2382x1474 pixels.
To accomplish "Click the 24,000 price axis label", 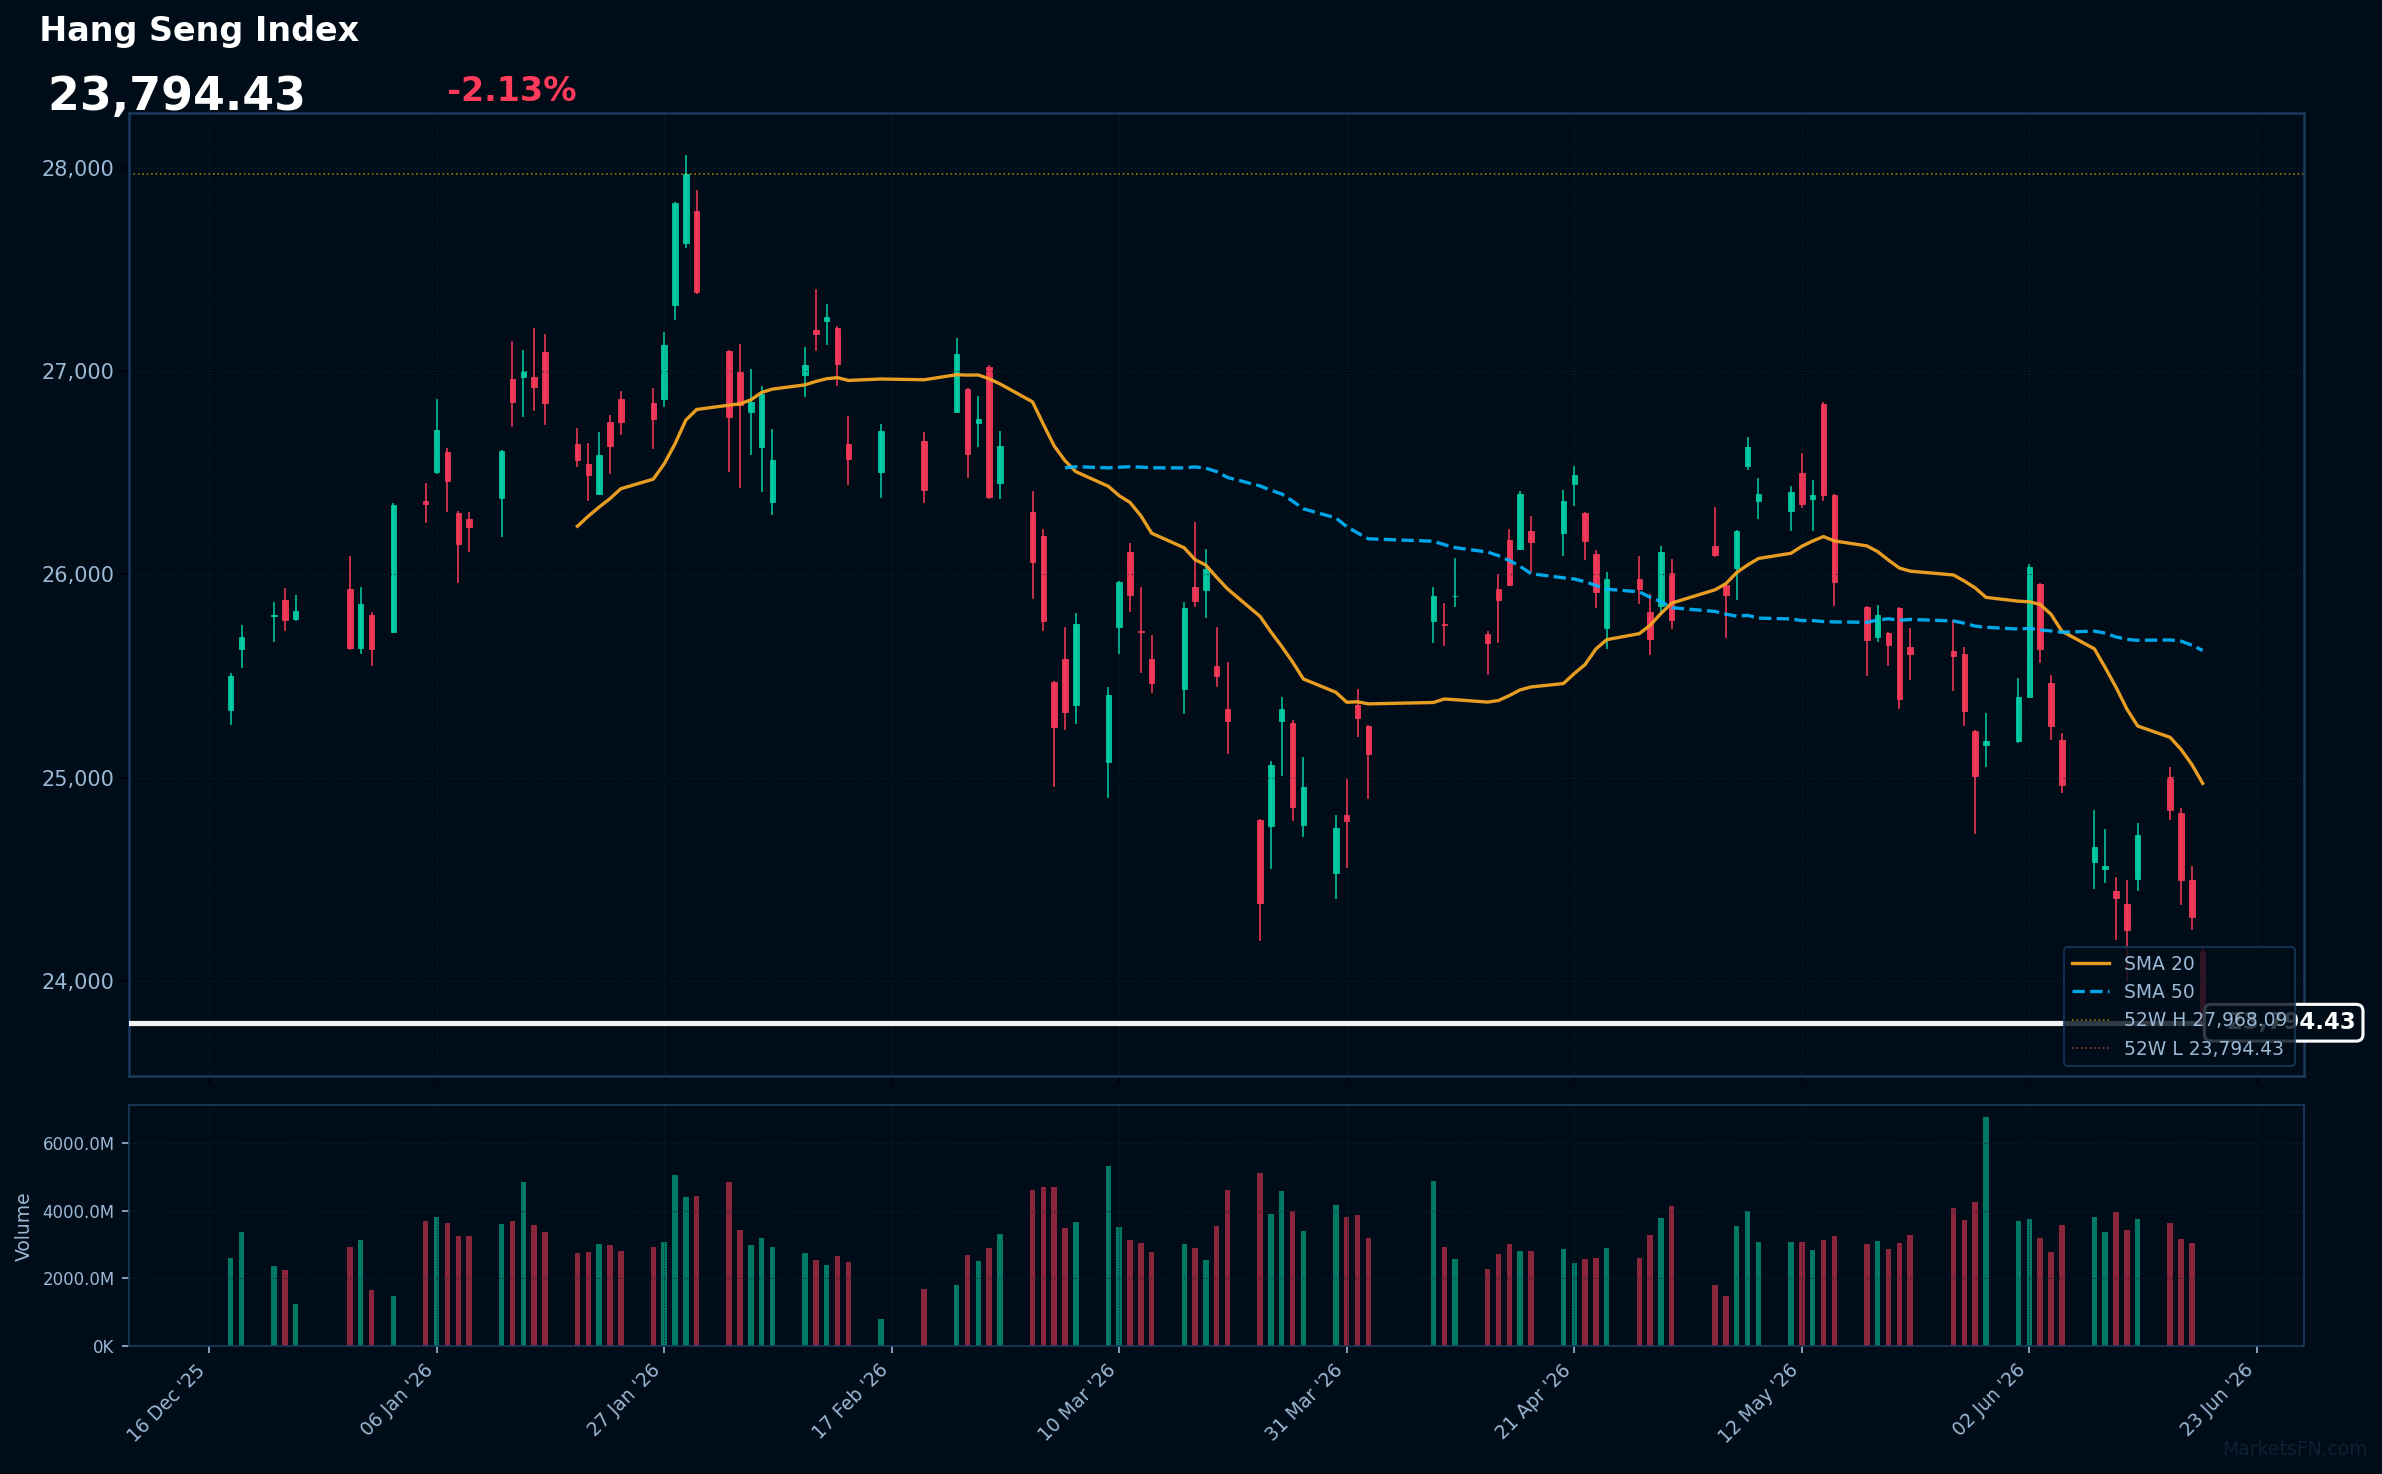I will point(78,981).
